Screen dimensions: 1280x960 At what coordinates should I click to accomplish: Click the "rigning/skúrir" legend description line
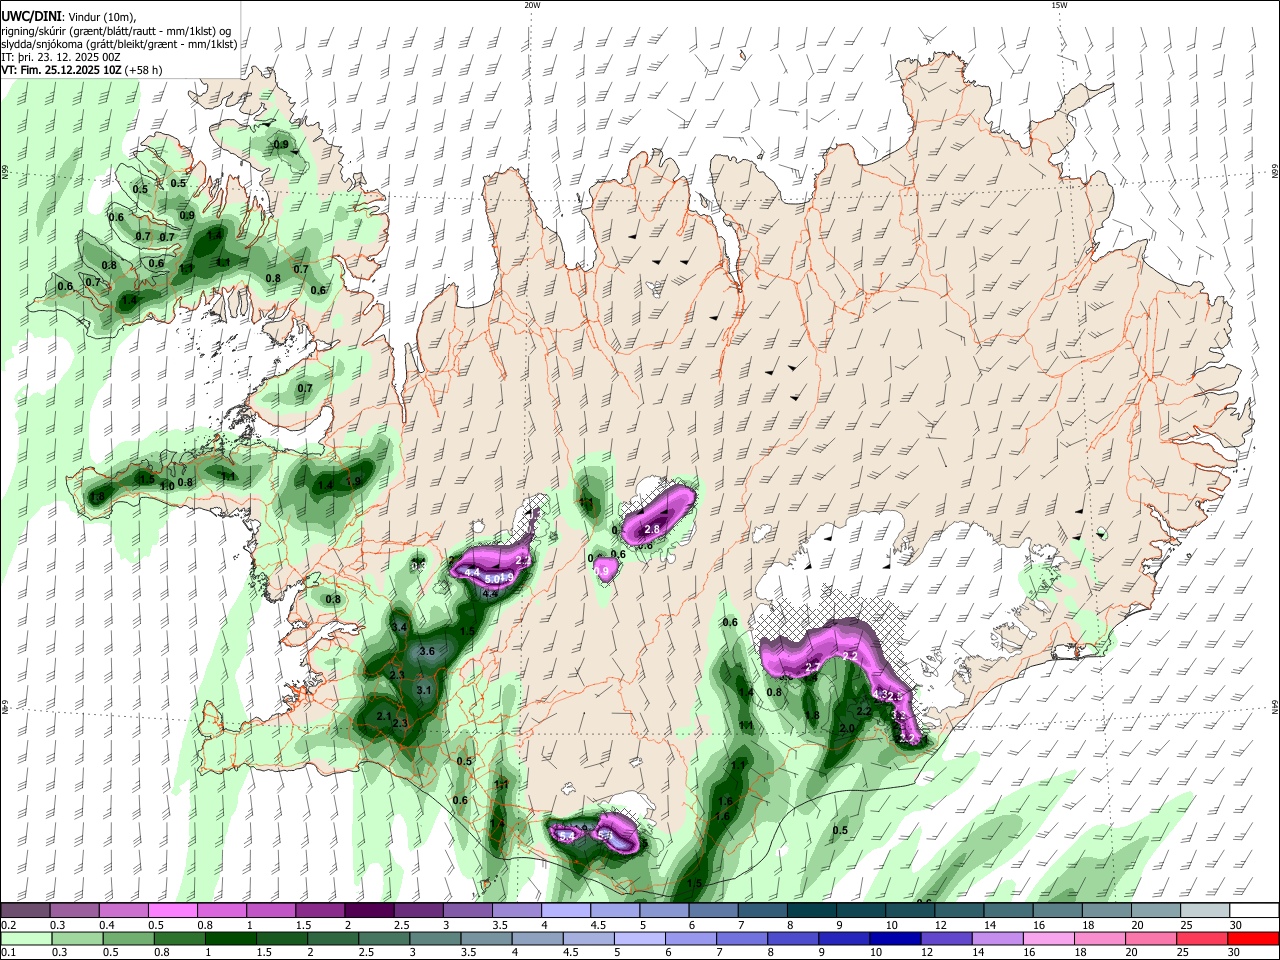[x=116, y=31]
